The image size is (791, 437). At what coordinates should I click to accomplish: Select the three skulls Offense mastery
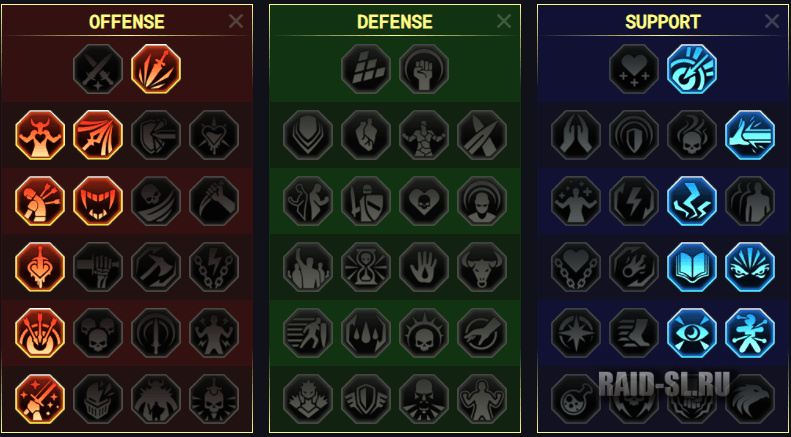[98, 333]
